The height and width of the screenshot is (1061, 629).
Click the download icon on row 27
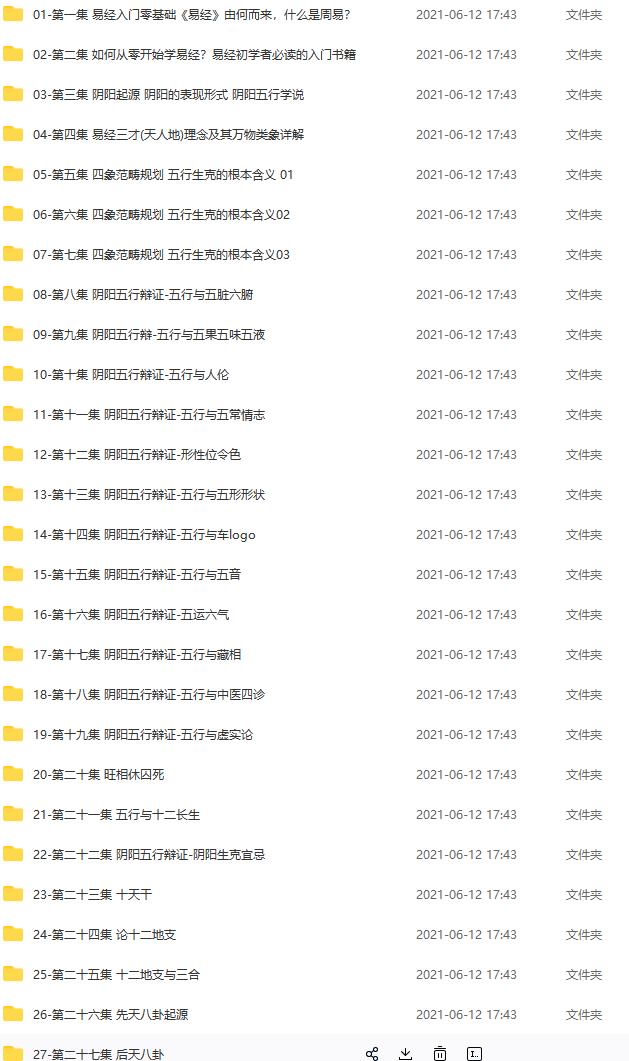[406, 1054]
